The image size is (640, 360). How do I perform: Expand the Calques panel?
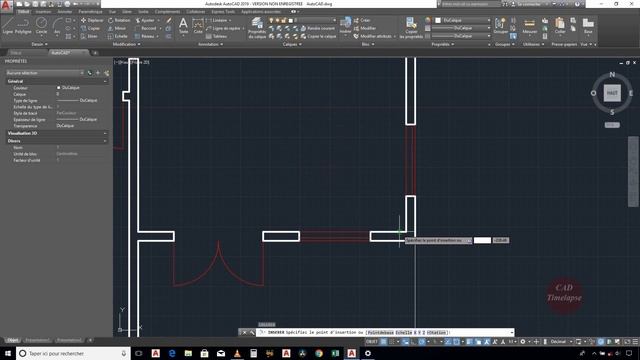point(292,44)
